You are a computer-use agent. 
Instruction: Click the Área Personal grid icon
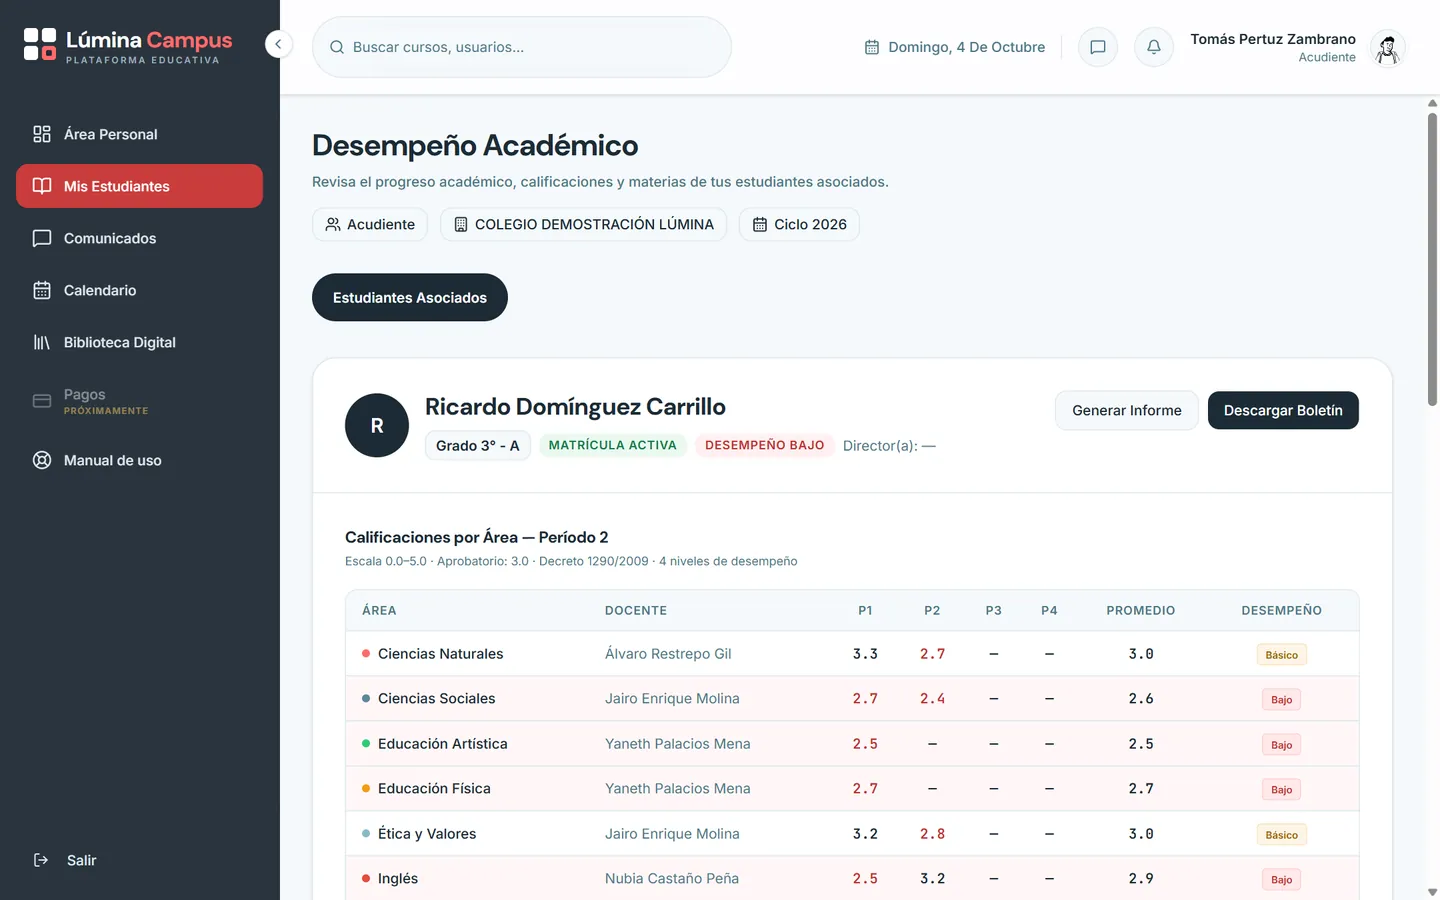coord(42,134)
